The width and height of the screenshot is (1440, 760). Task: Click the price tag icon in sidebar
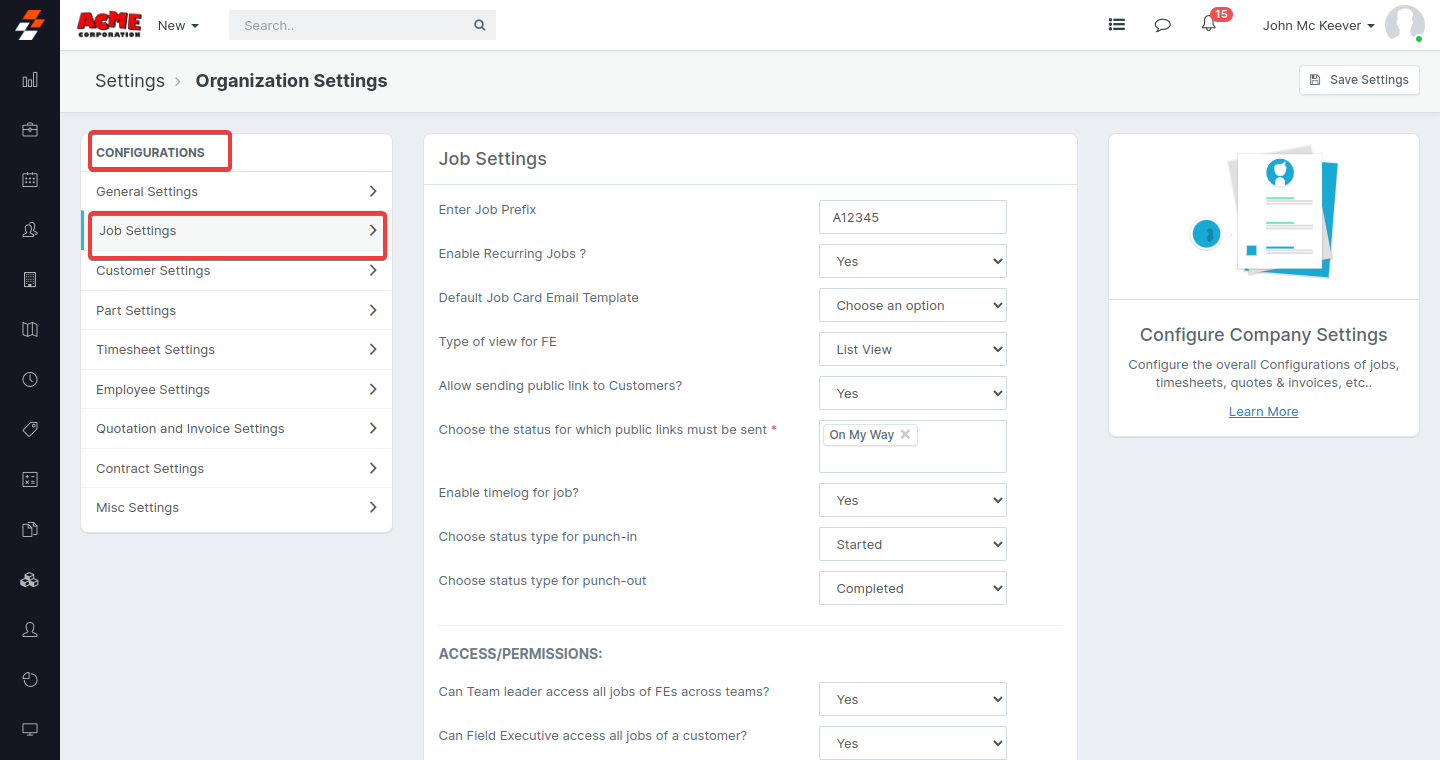30,429
